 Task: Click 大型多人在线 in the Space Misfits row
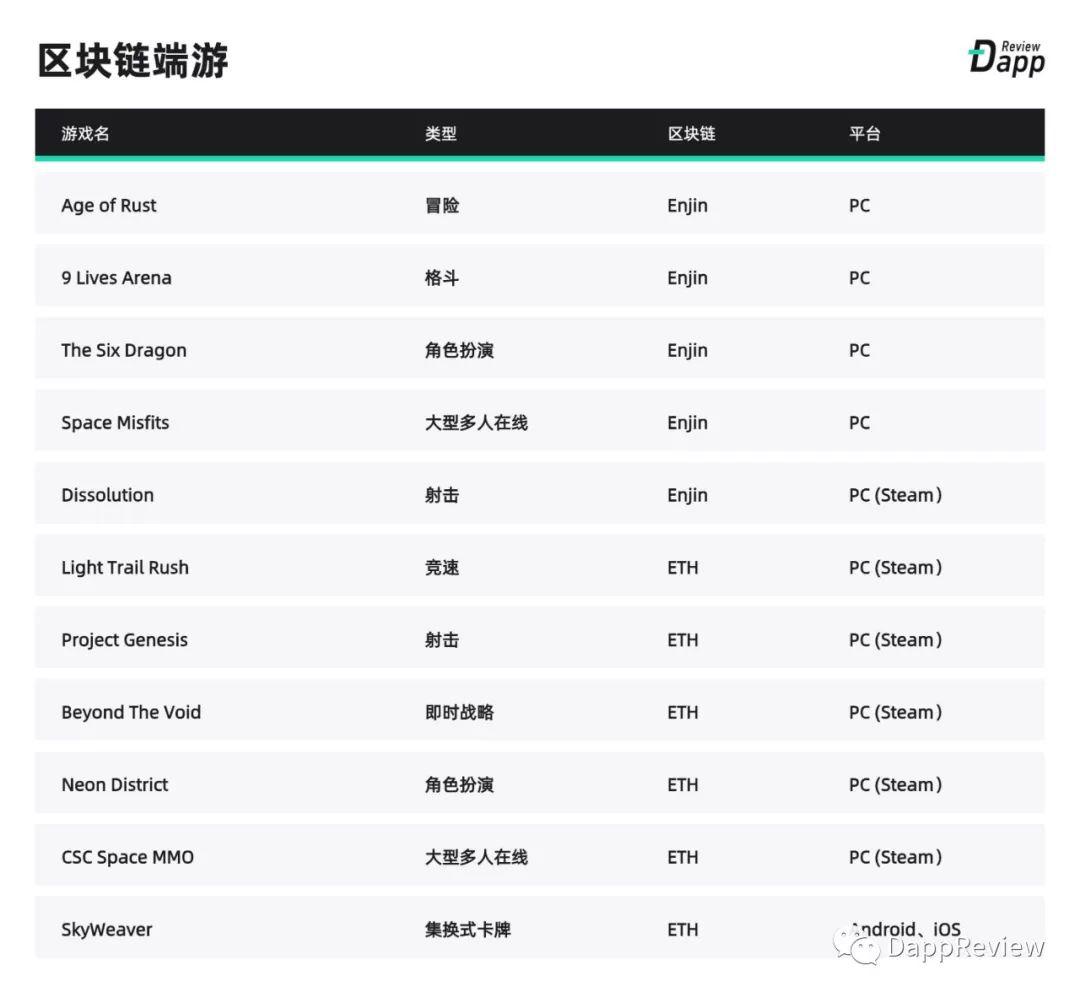[477, 423]
